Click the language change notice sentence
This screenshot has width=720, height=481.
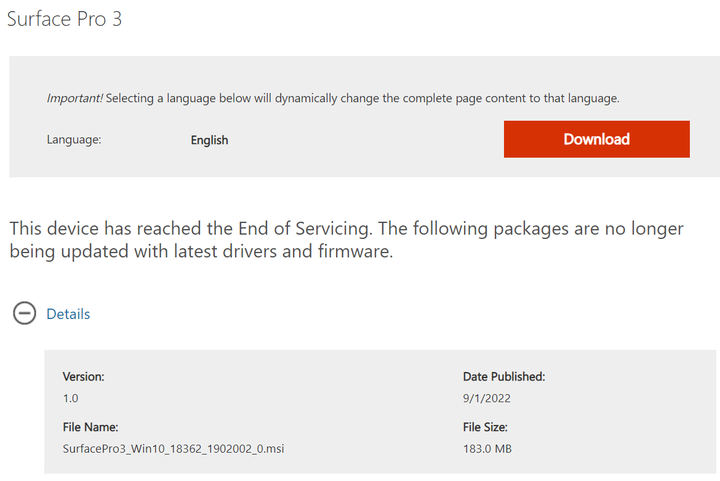(x=333, y=98)
